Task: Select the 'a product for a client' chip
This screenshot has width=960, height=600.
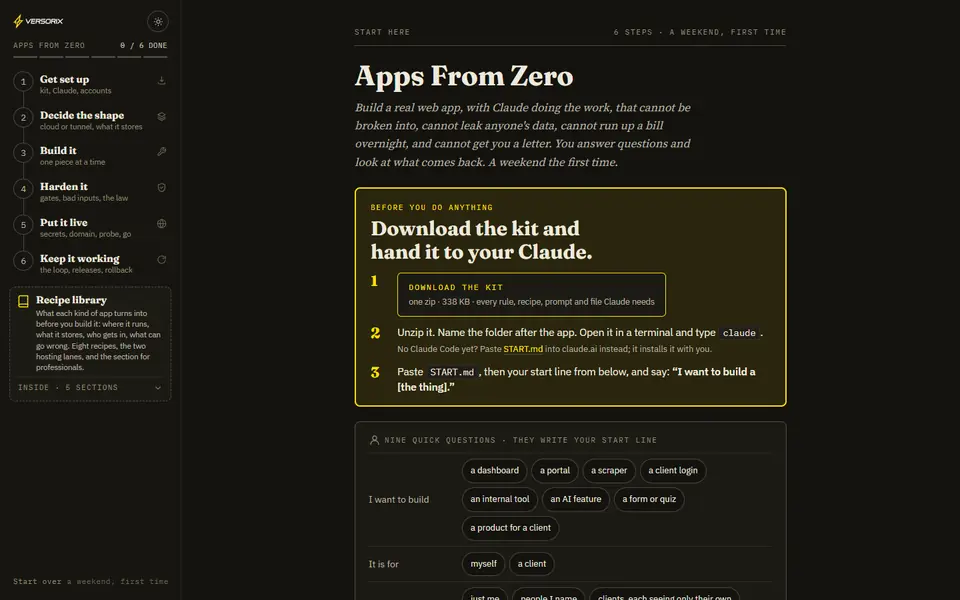Action: [x=511, y=528]
